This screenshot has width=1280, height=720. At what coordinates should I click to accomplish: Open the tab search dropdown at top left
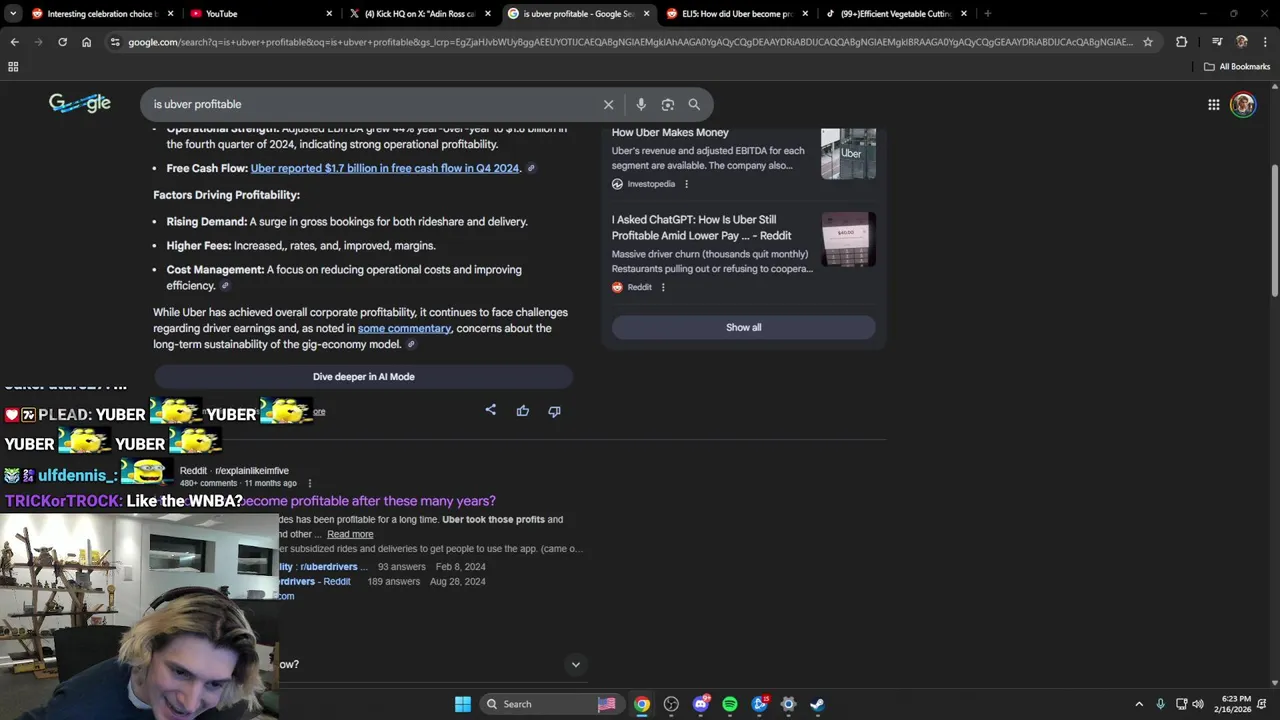(x=13, y=13)
